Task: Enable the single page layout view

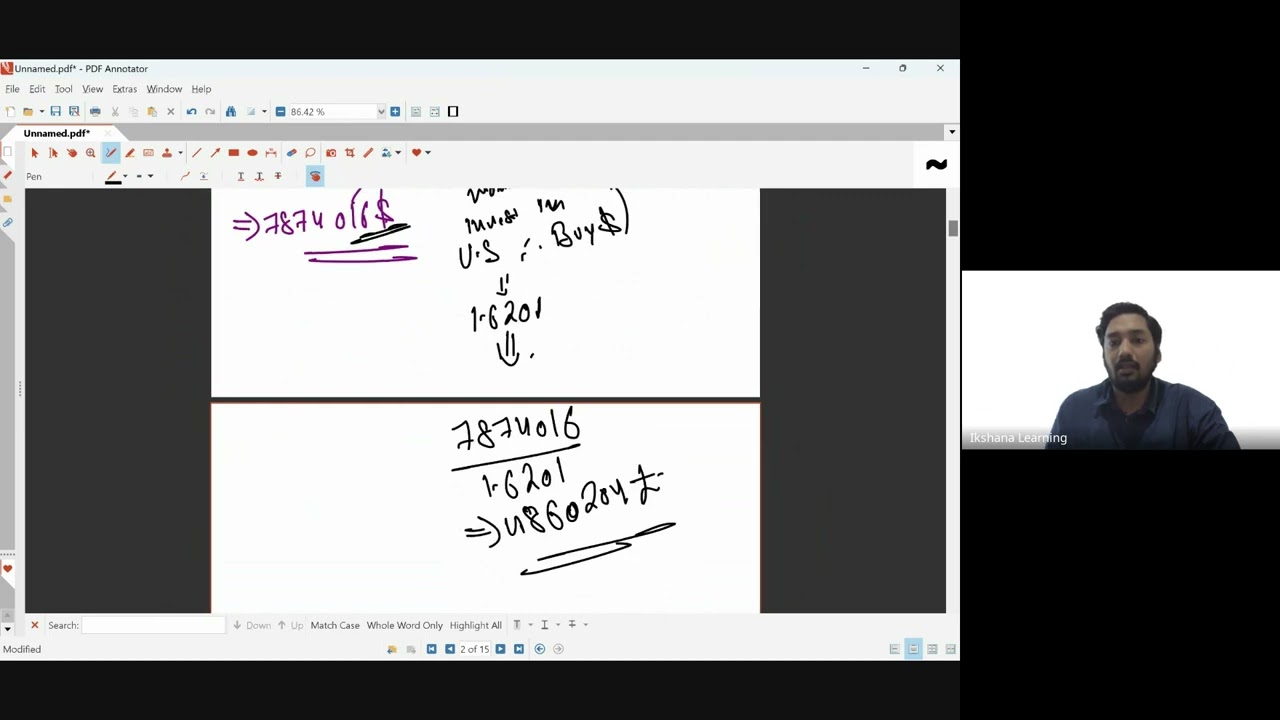Action: coord(894,649)
